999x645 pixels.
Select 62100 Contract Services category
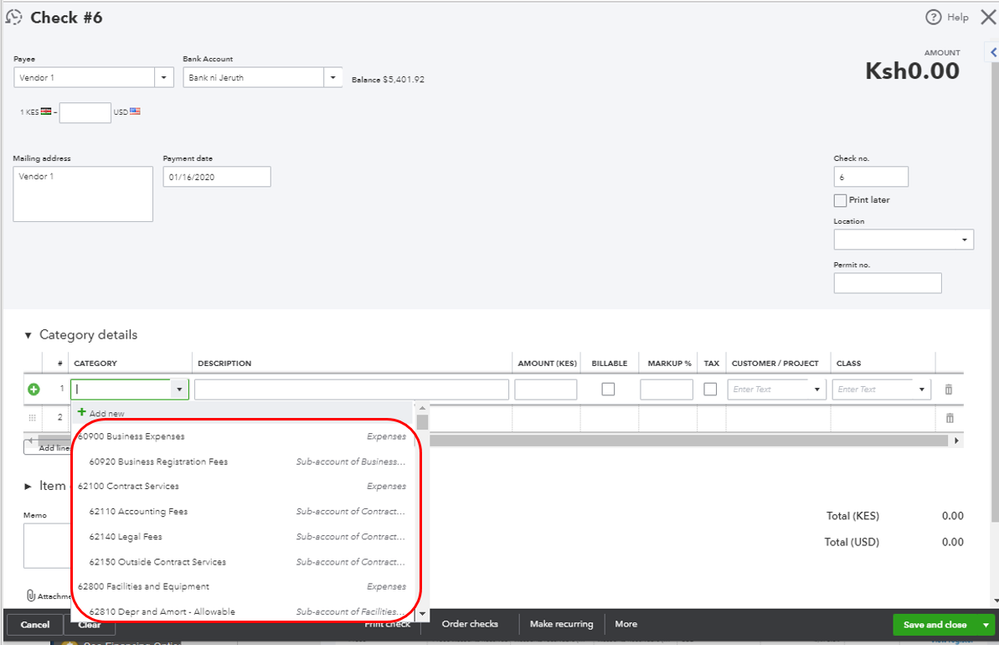coord(242,486)
